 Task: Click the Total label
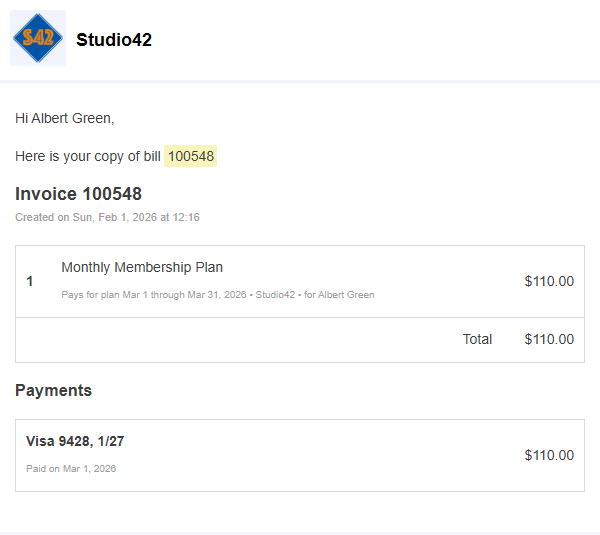coord(477,339)
